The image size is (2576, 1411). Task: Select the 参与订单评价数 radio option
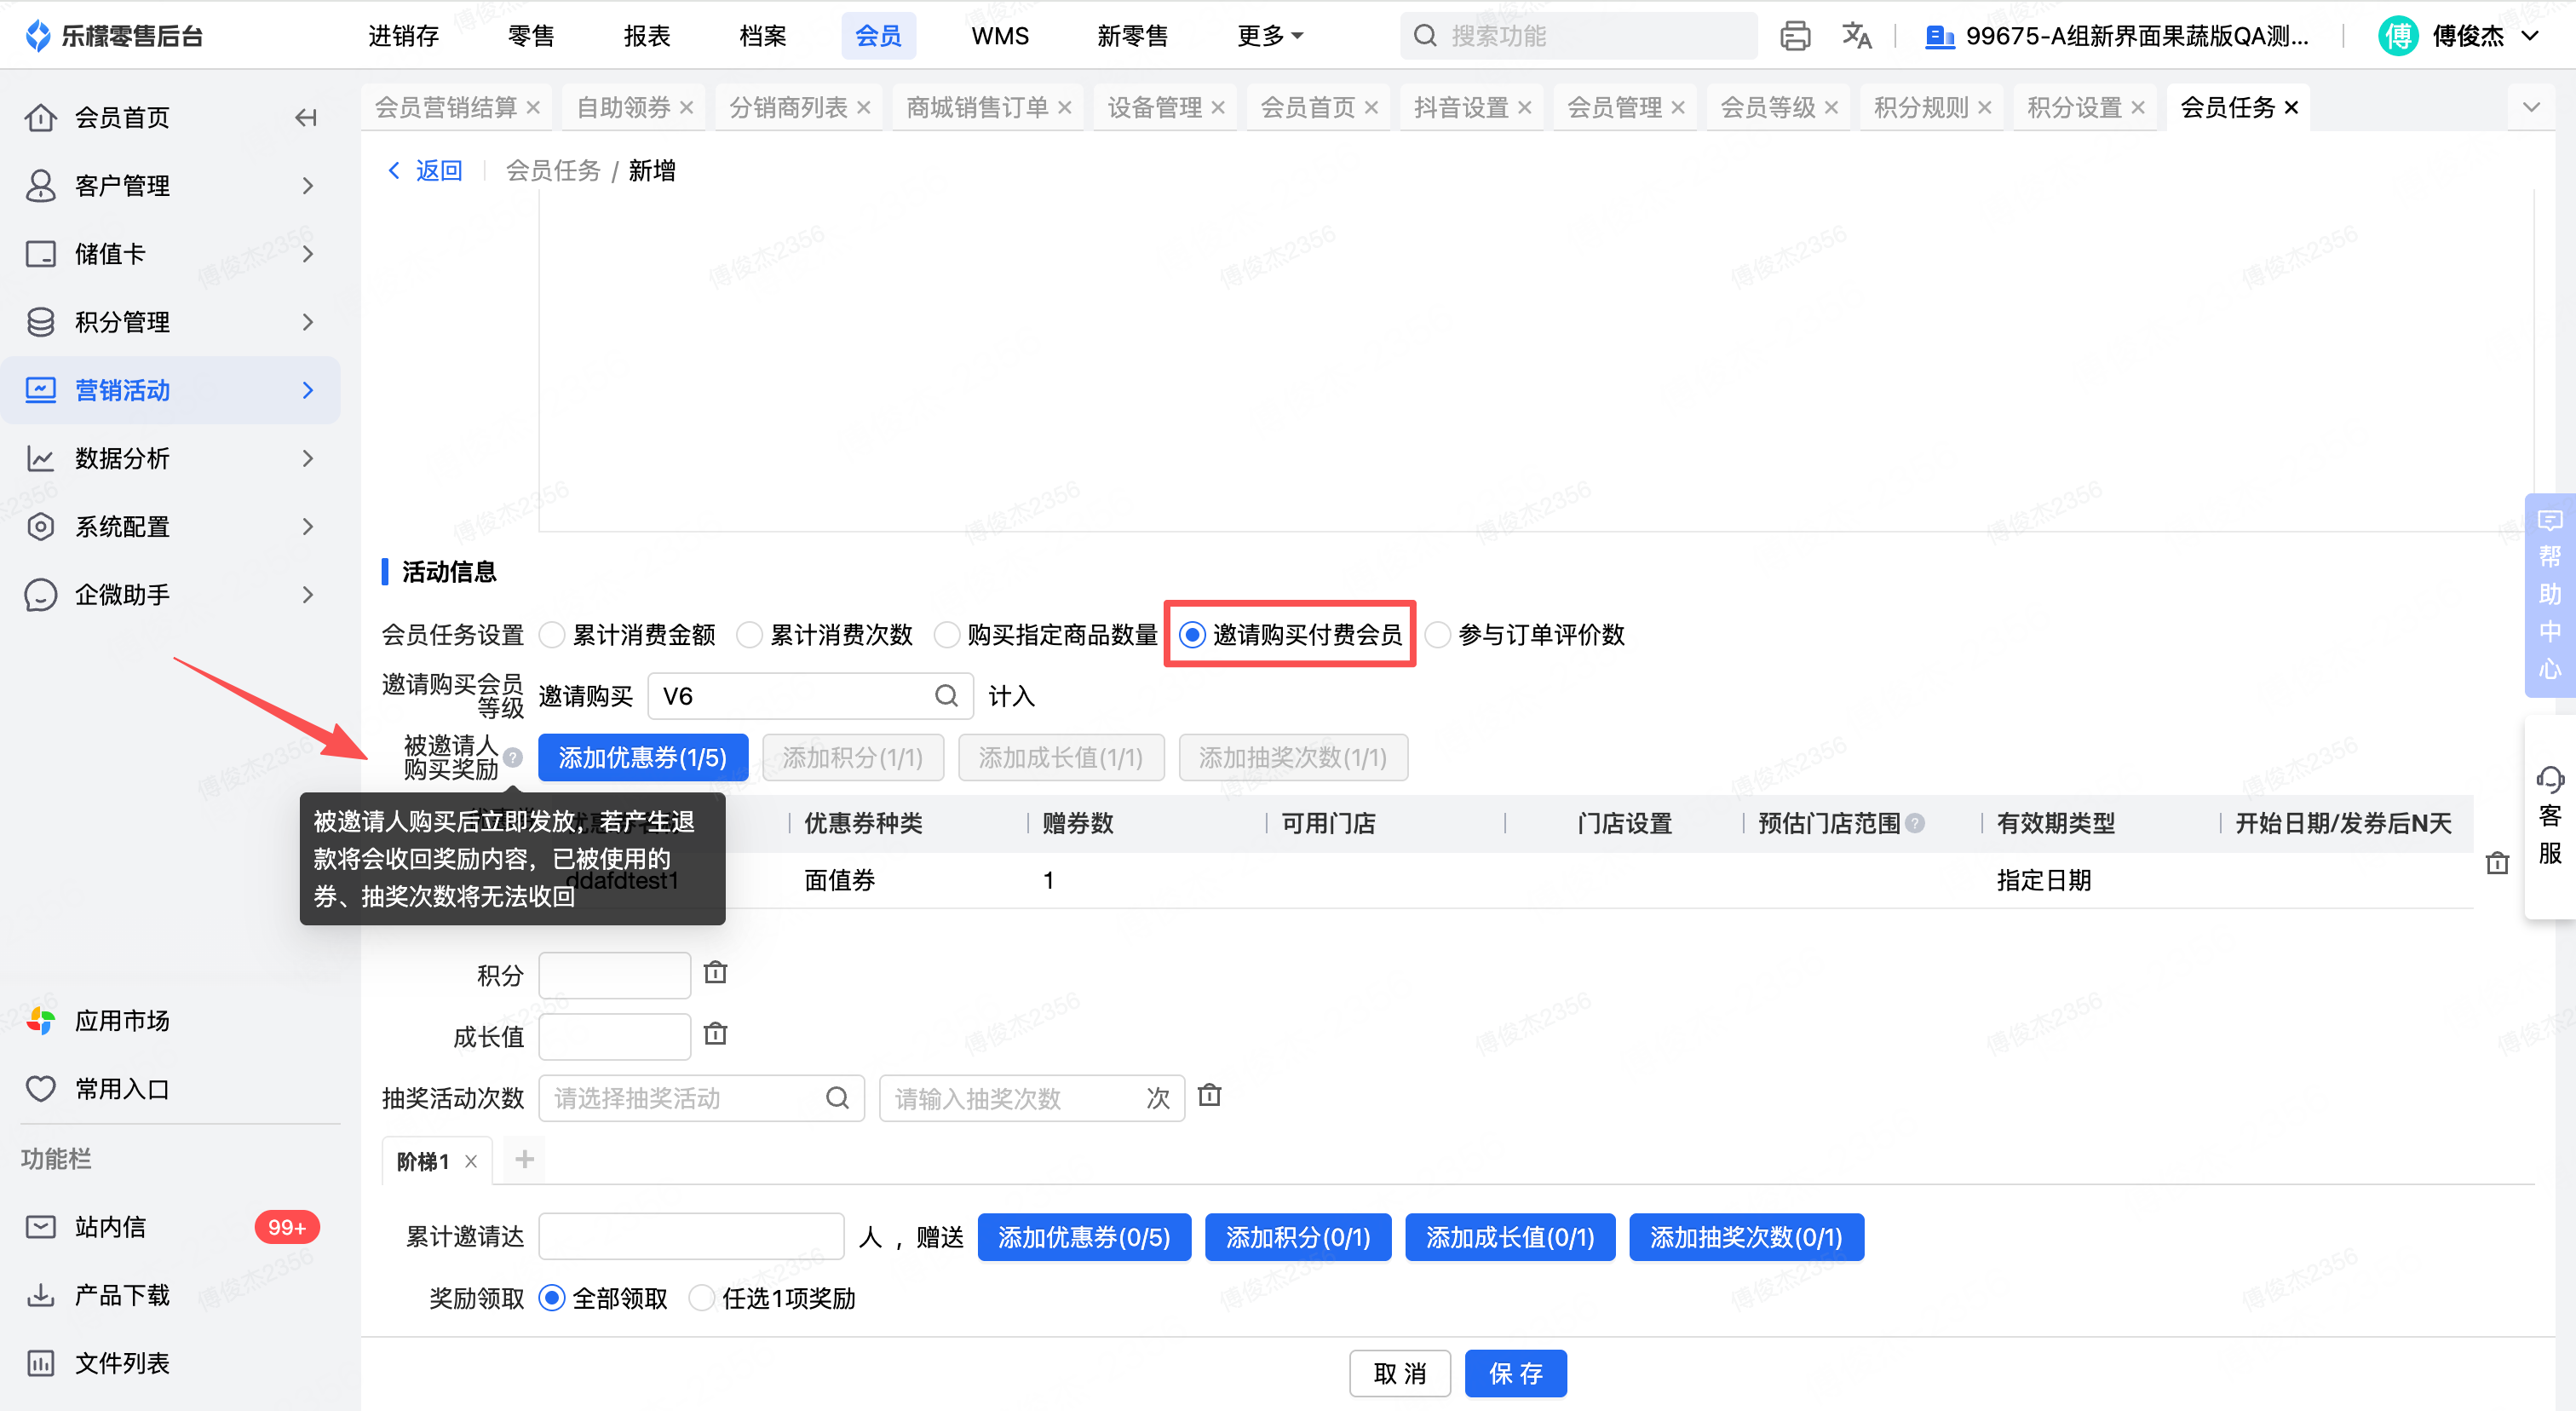1437,635
